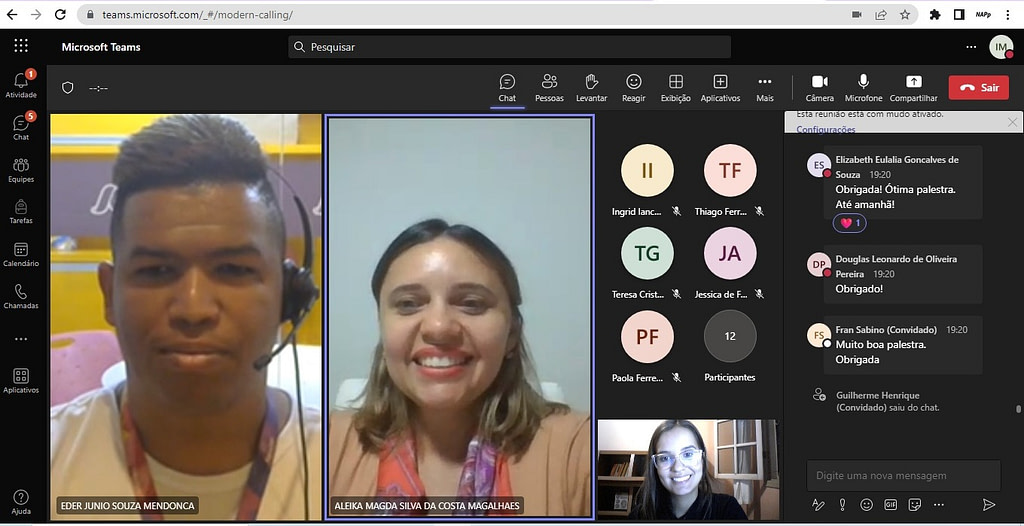Open Mais options in meeting toolbar
Screen dimensions: 1024x526
(x=765, y=88)
